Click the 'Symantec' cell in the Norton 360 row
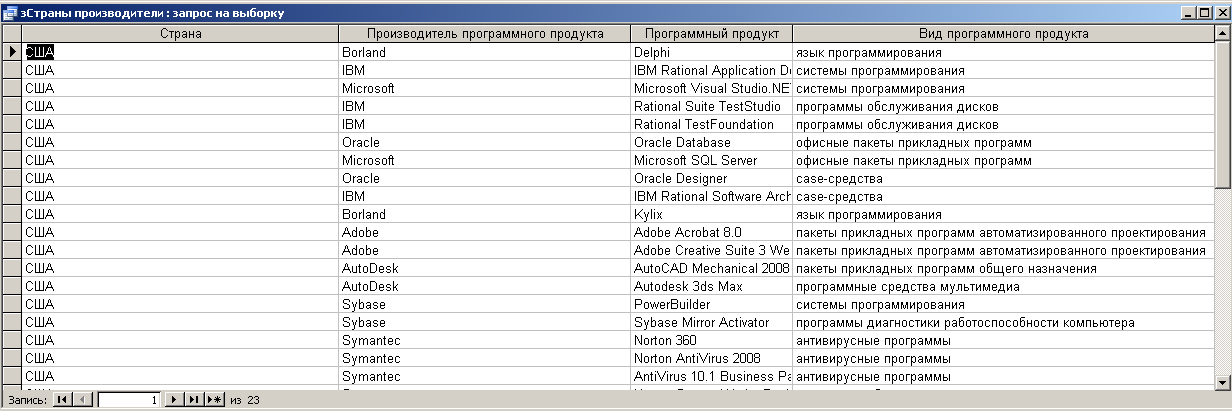The width and height of the screenshot is (1232, 411). tap(485, 340)
